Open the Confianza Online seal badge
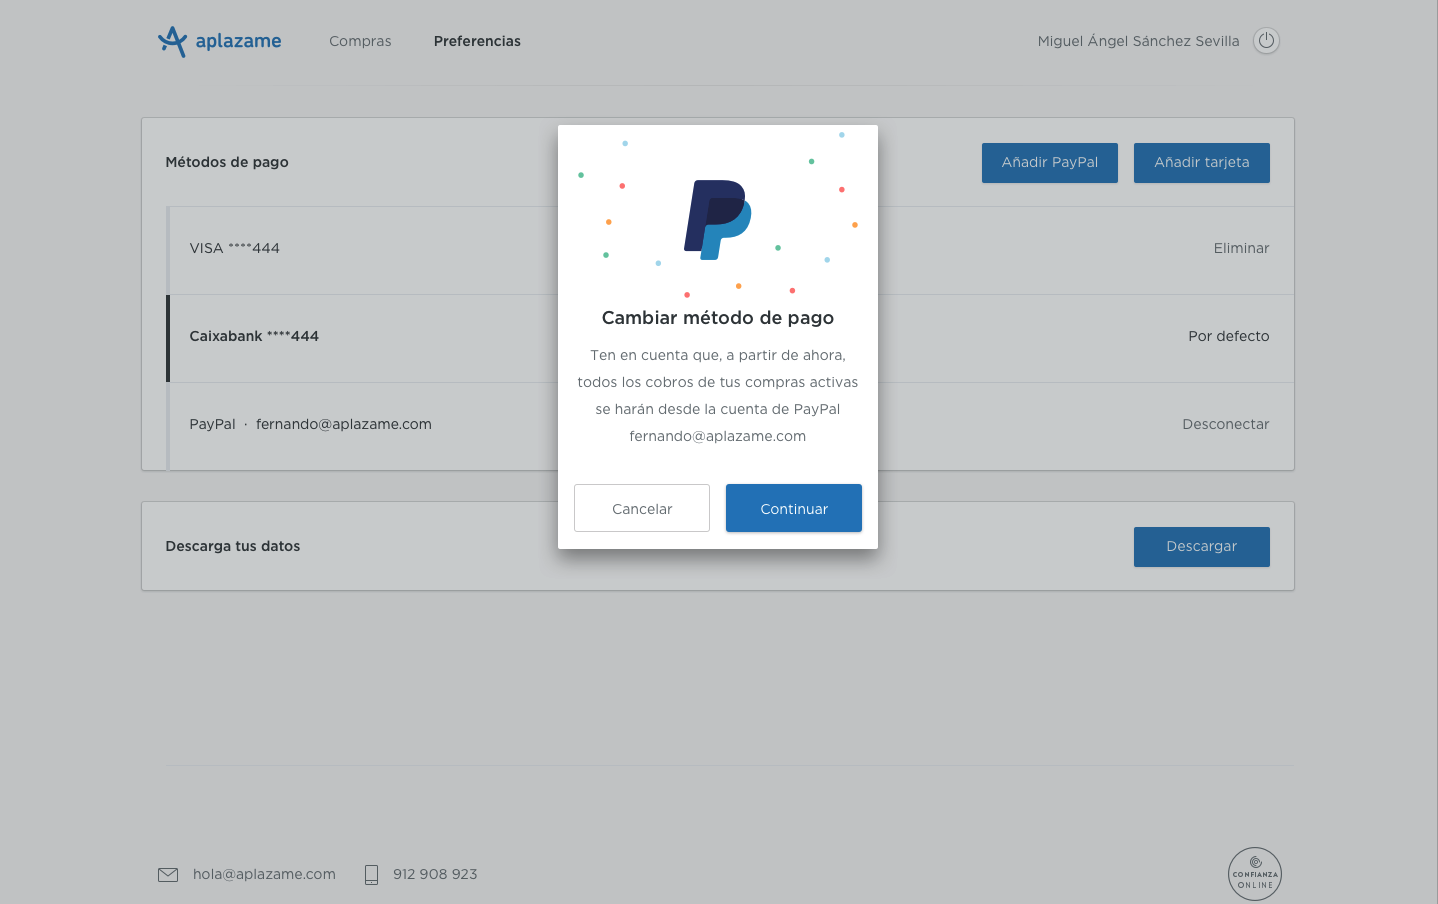 click(1255, 874)
